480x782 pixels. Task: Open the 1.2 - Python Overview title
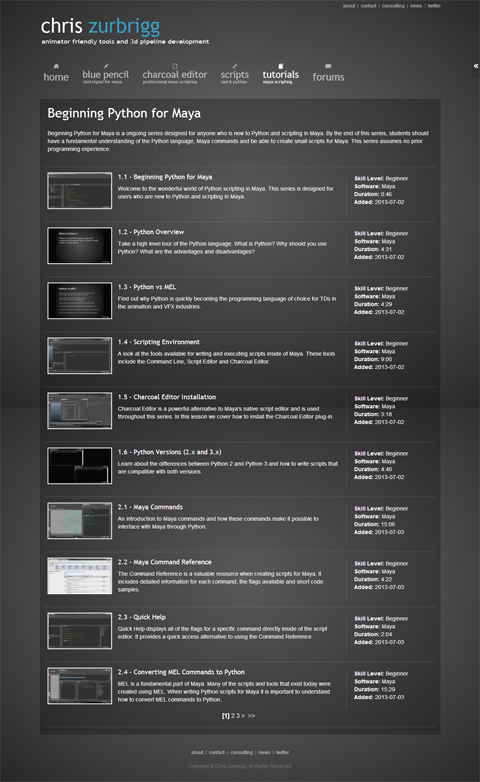pos(151,232)
